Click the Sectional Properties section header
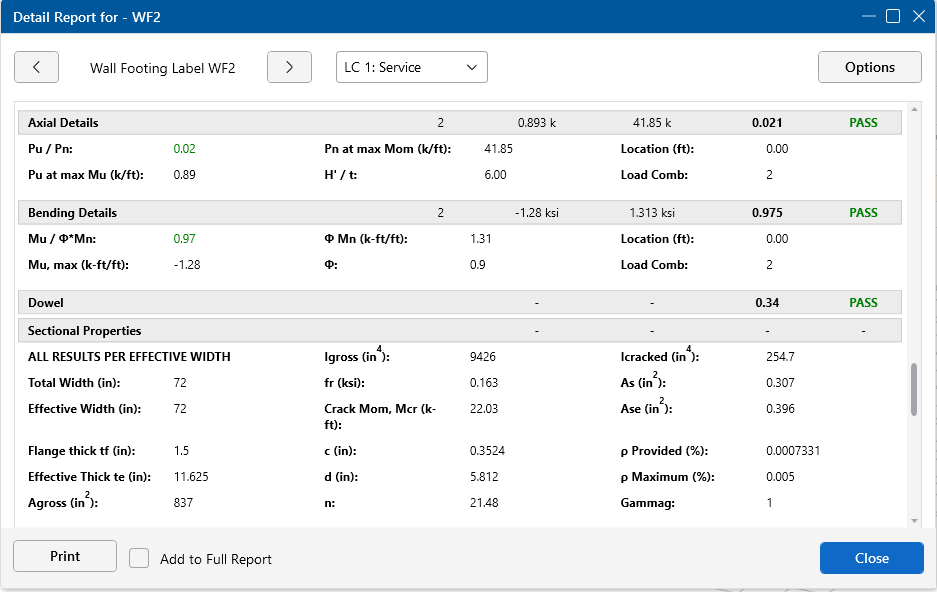Image resolution: width=937 pixels, height=592 pixels. [84, 331]
